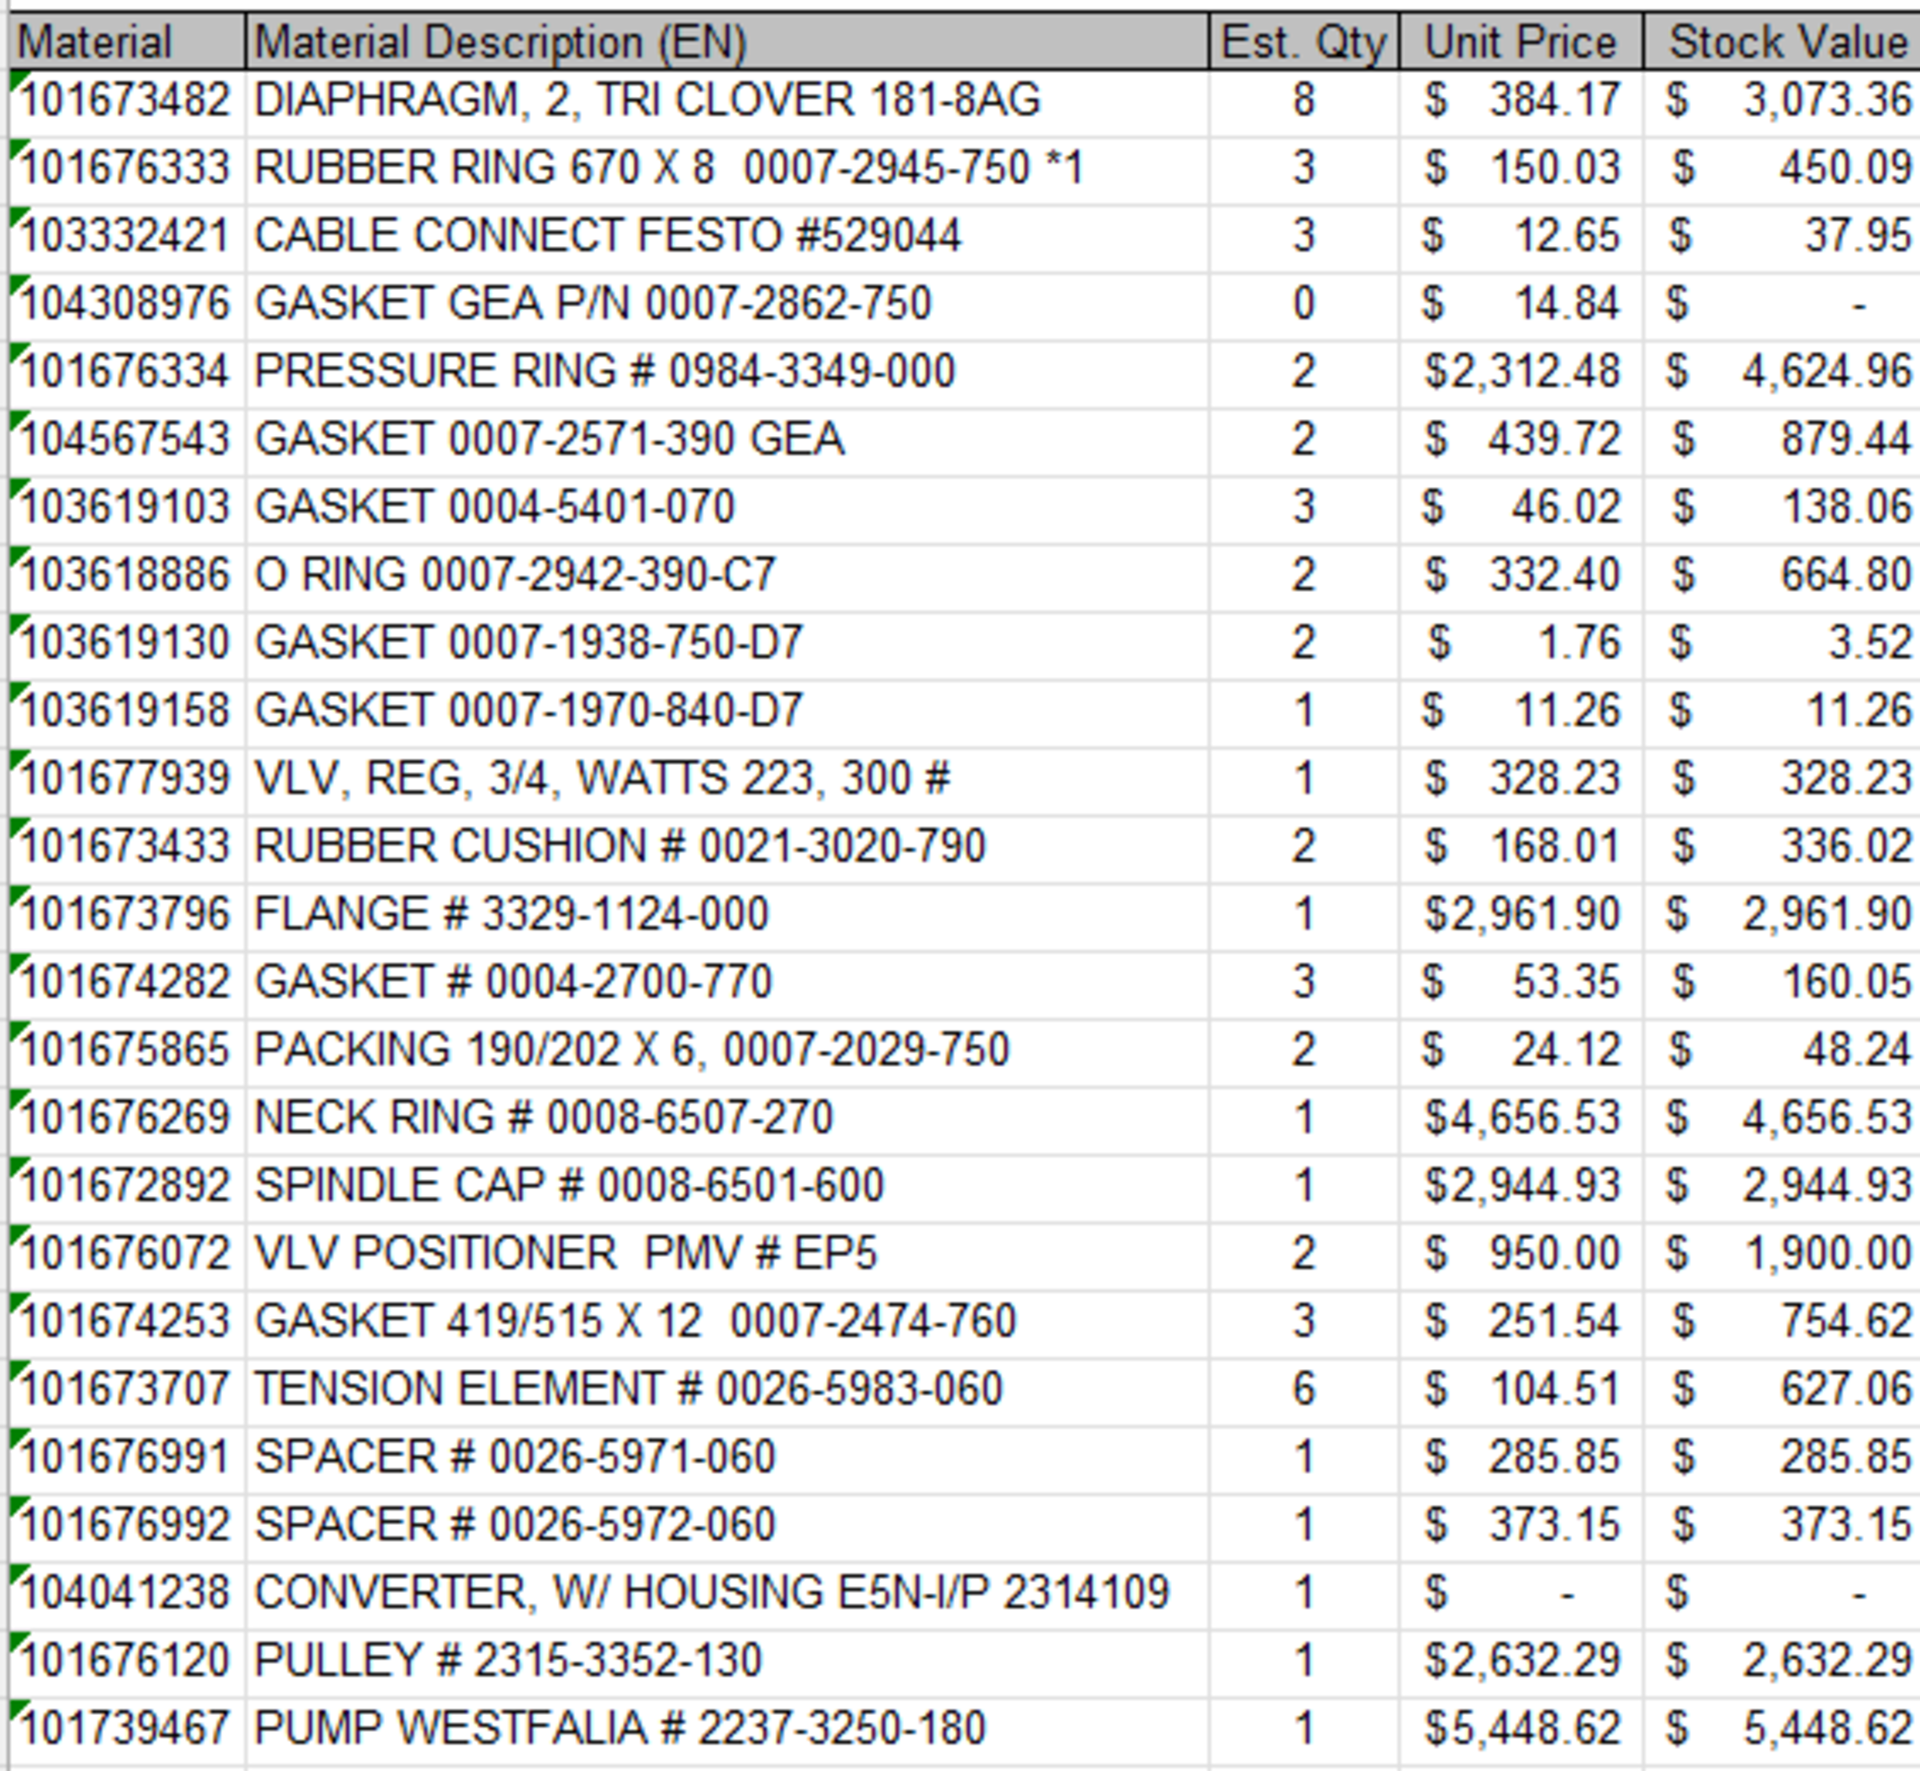Select material number 103618886
Viewport: 1920px width, 1771px height.
(126, 579)
